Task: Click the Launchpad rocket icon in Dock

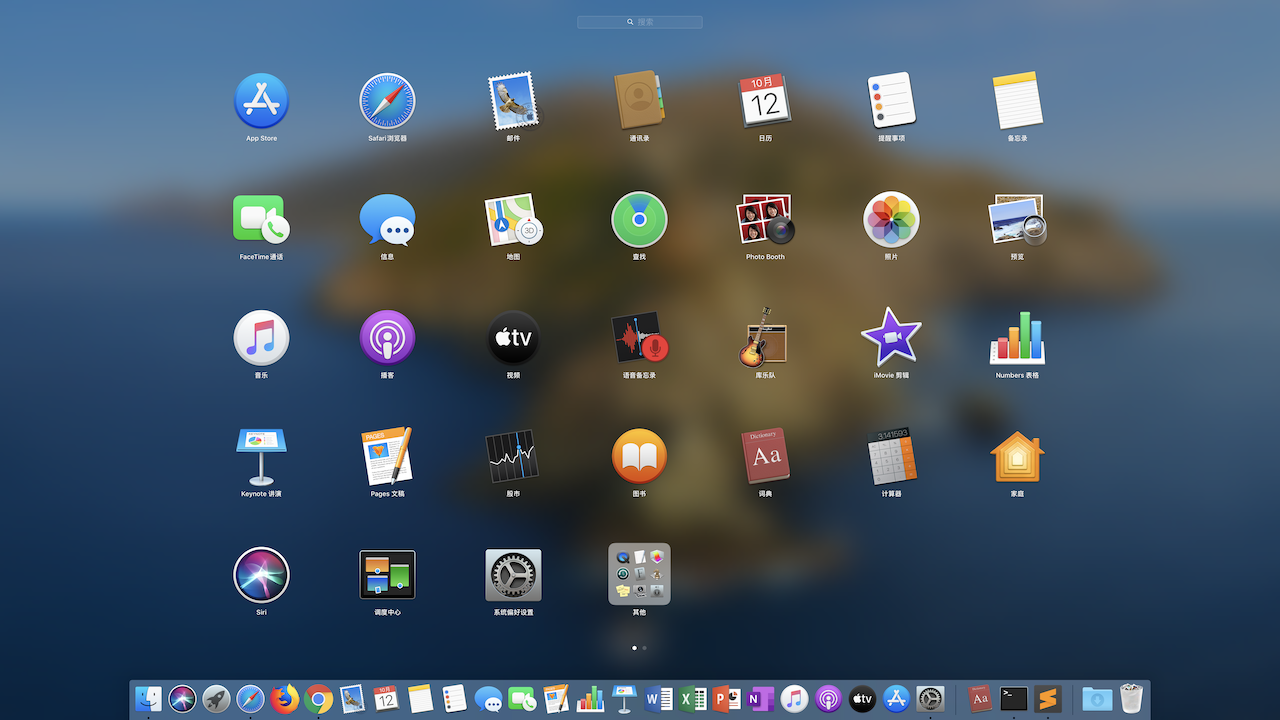Action: coord(216,698)
